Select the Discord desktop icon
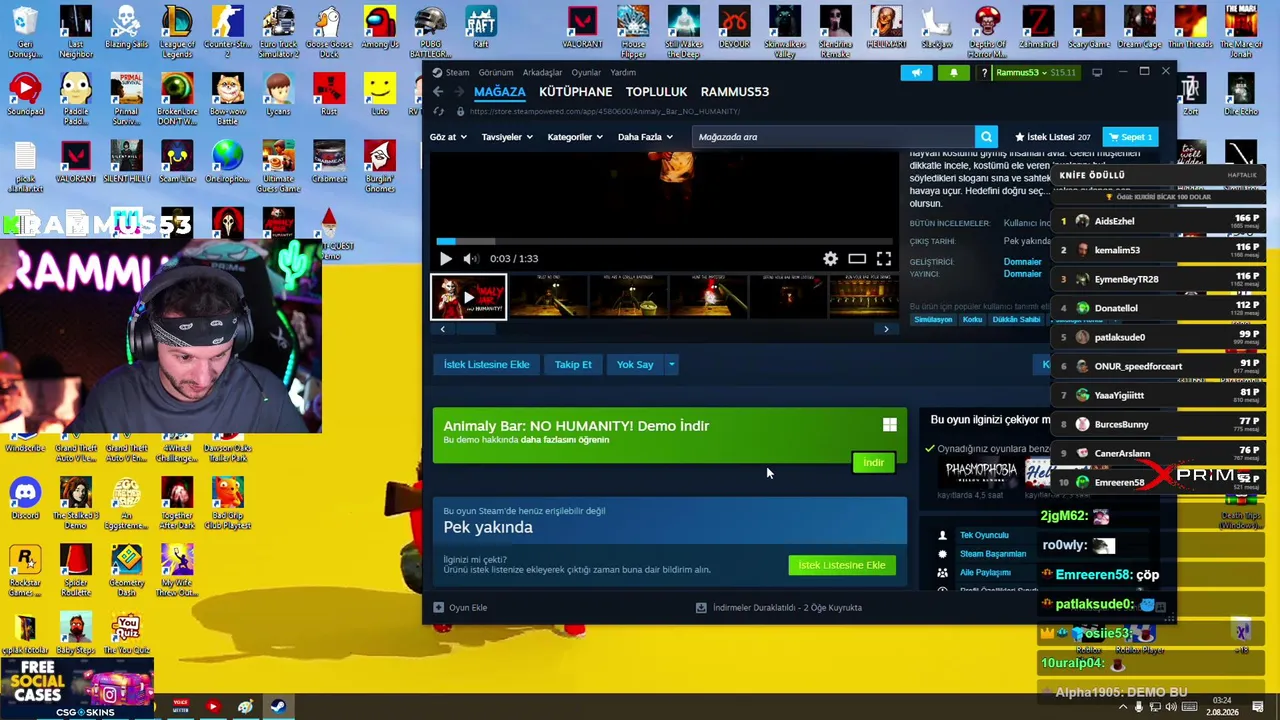This screenshot has width=1280, height=720. (25, 498)
